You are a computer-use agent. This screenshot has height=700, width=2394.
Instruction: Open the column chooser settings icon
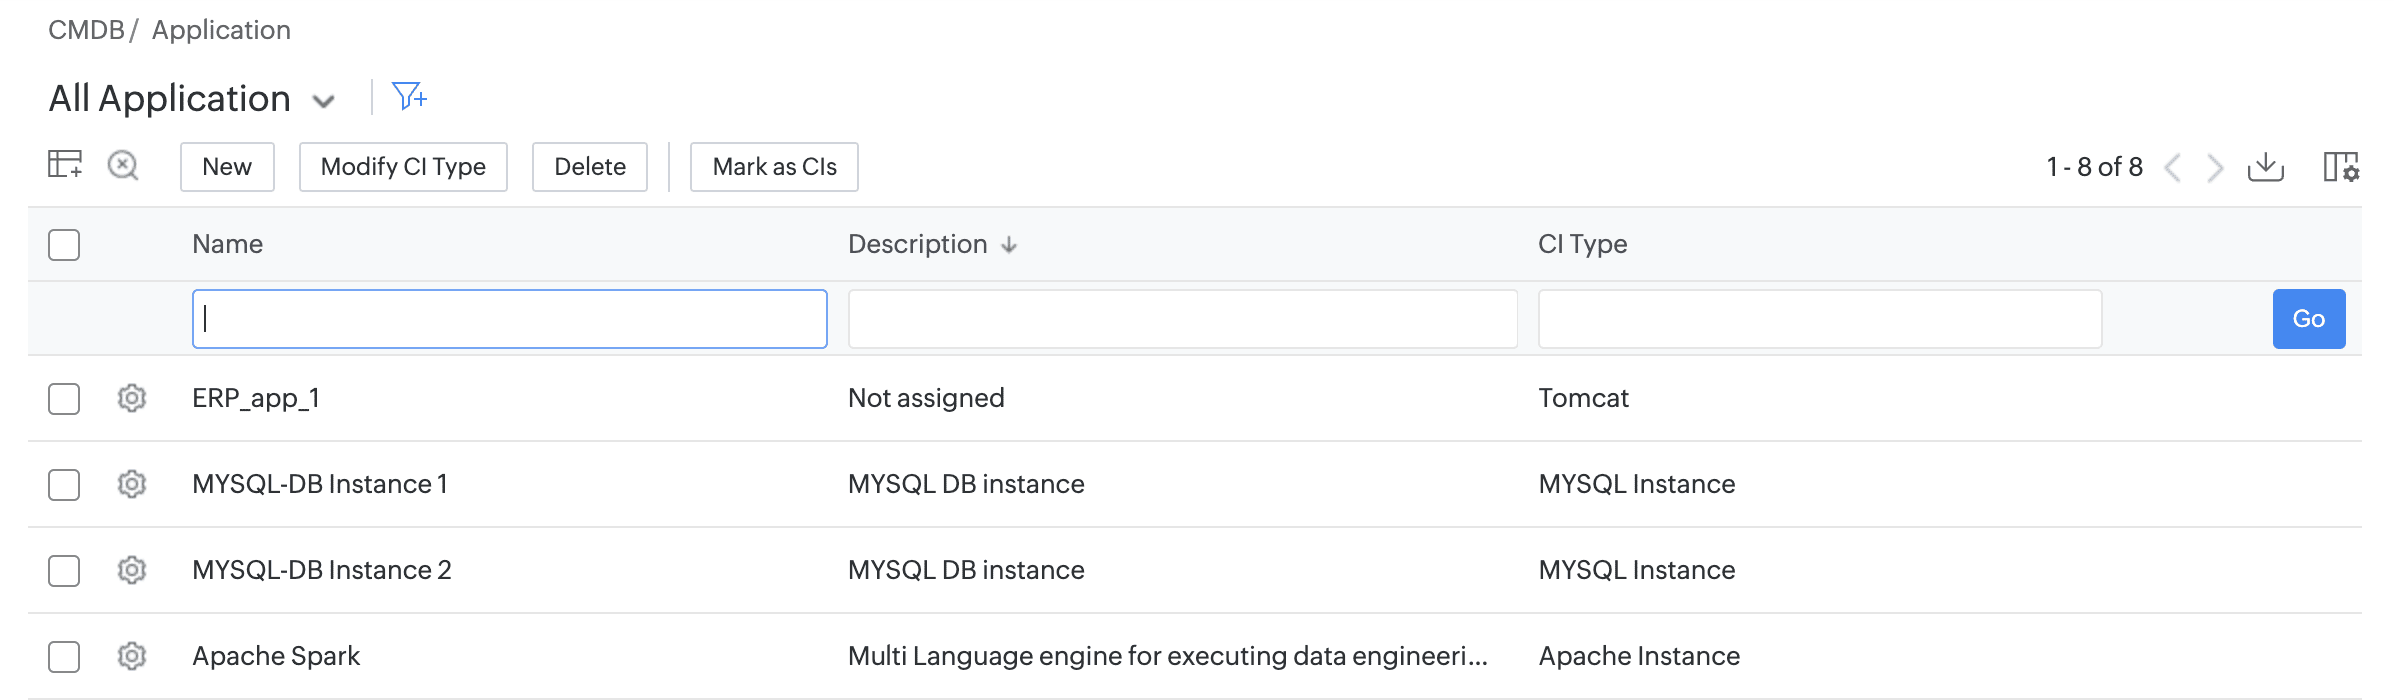[2340, 167]
